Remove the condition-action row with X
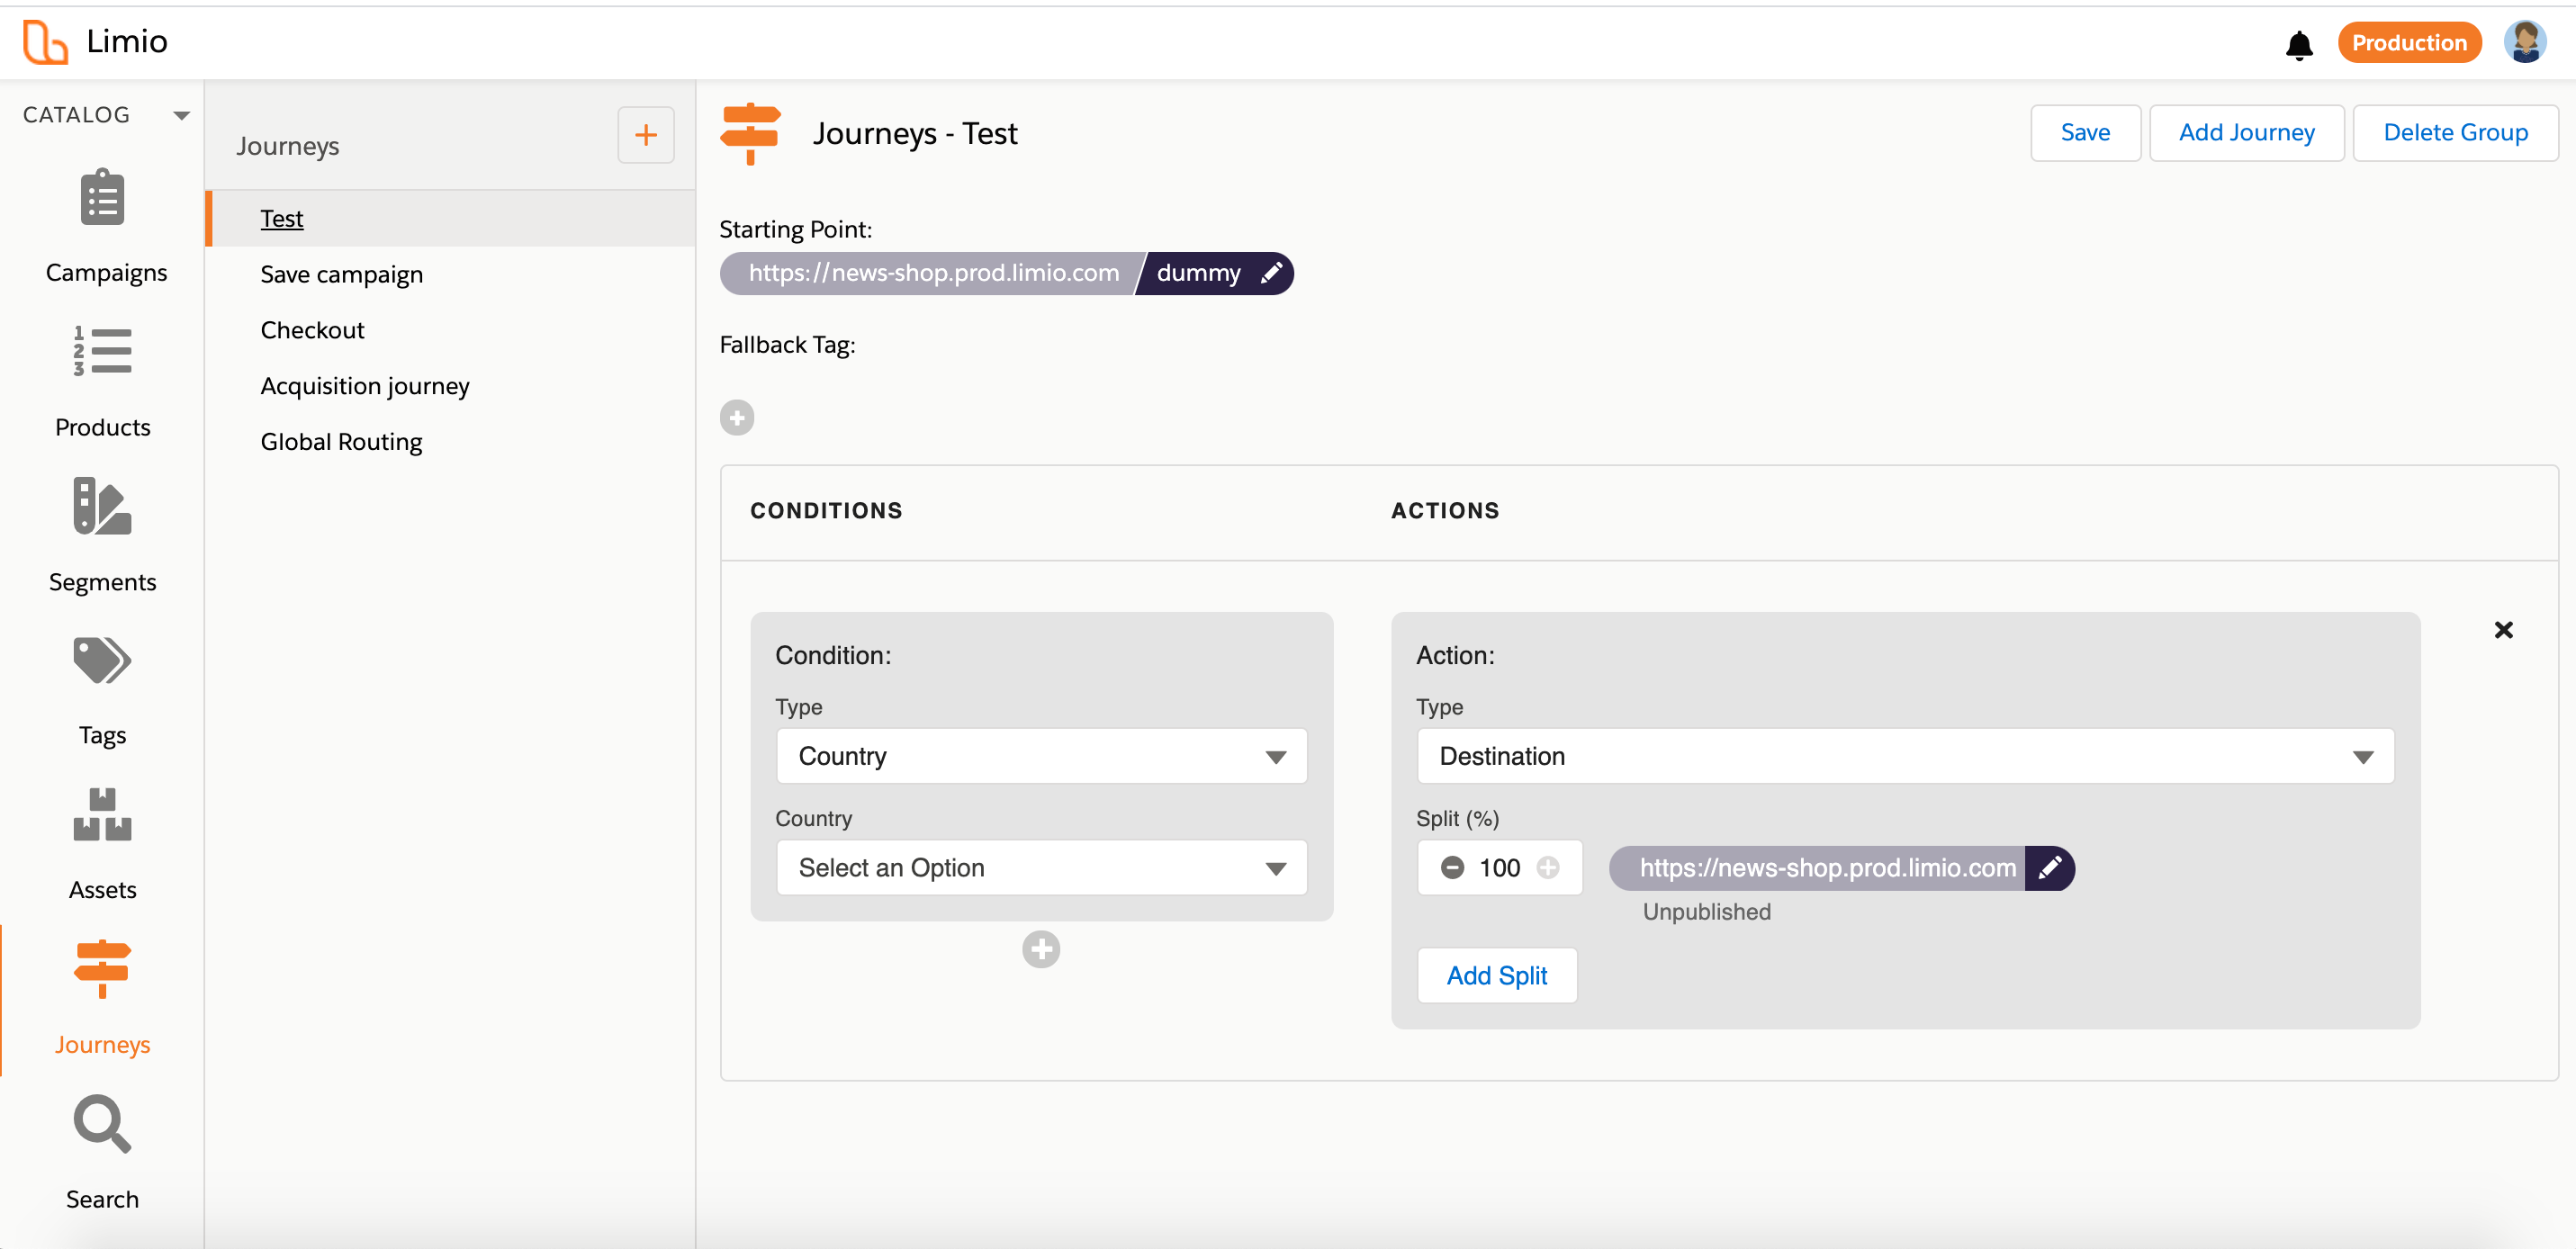The width and height of the screenshot is (2576, 1249). coord(2503,630)
